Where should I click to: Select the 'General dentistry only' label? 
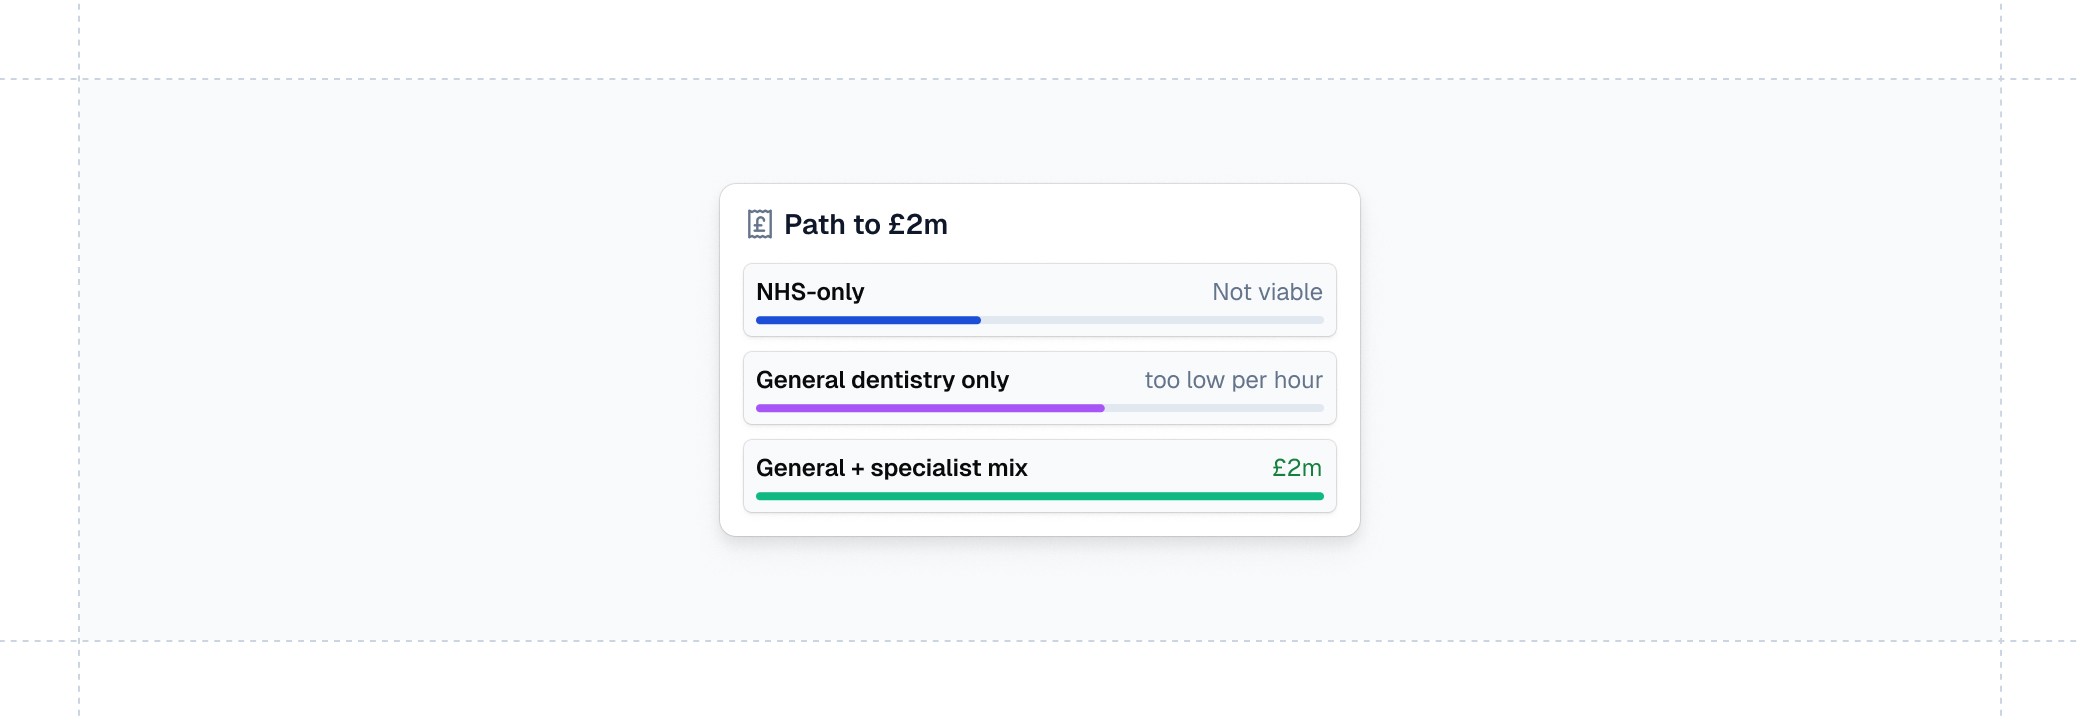[882, 380]
